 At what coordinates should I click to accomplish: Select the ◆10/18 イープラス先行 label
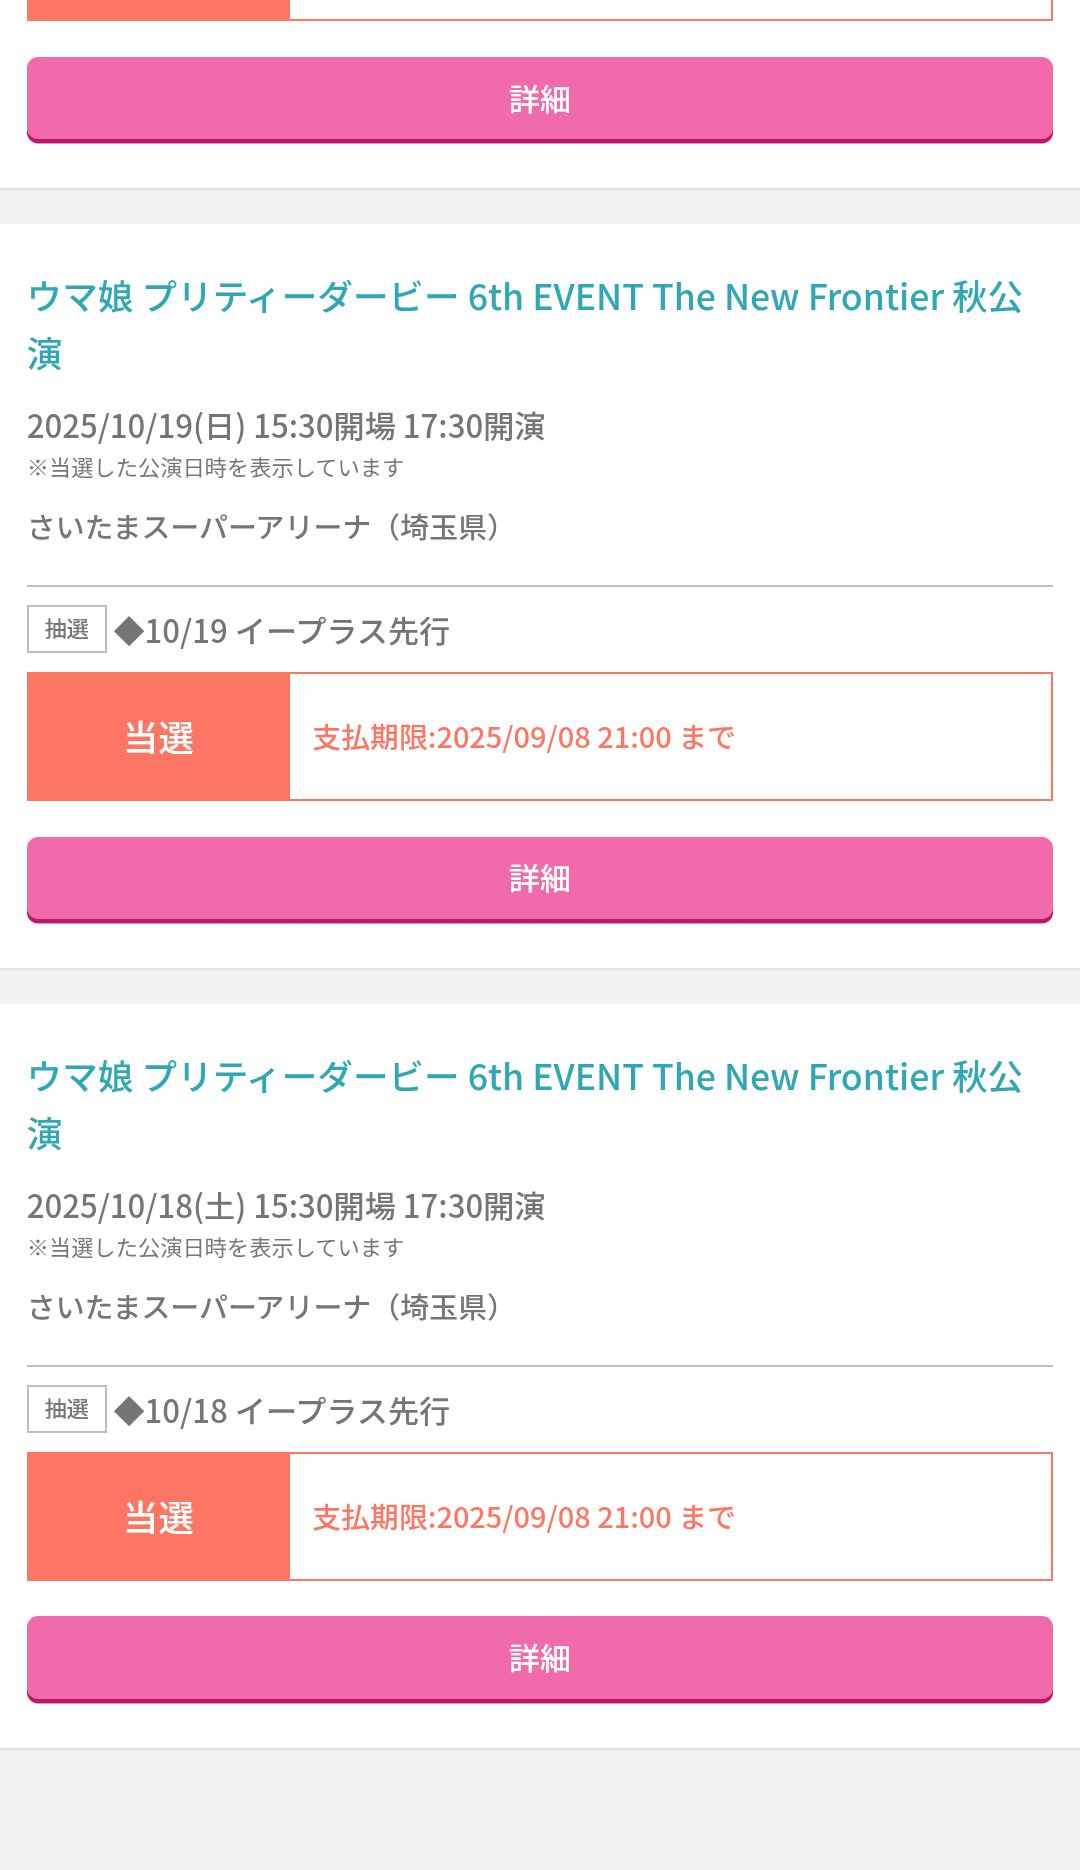coord(282,1411)
